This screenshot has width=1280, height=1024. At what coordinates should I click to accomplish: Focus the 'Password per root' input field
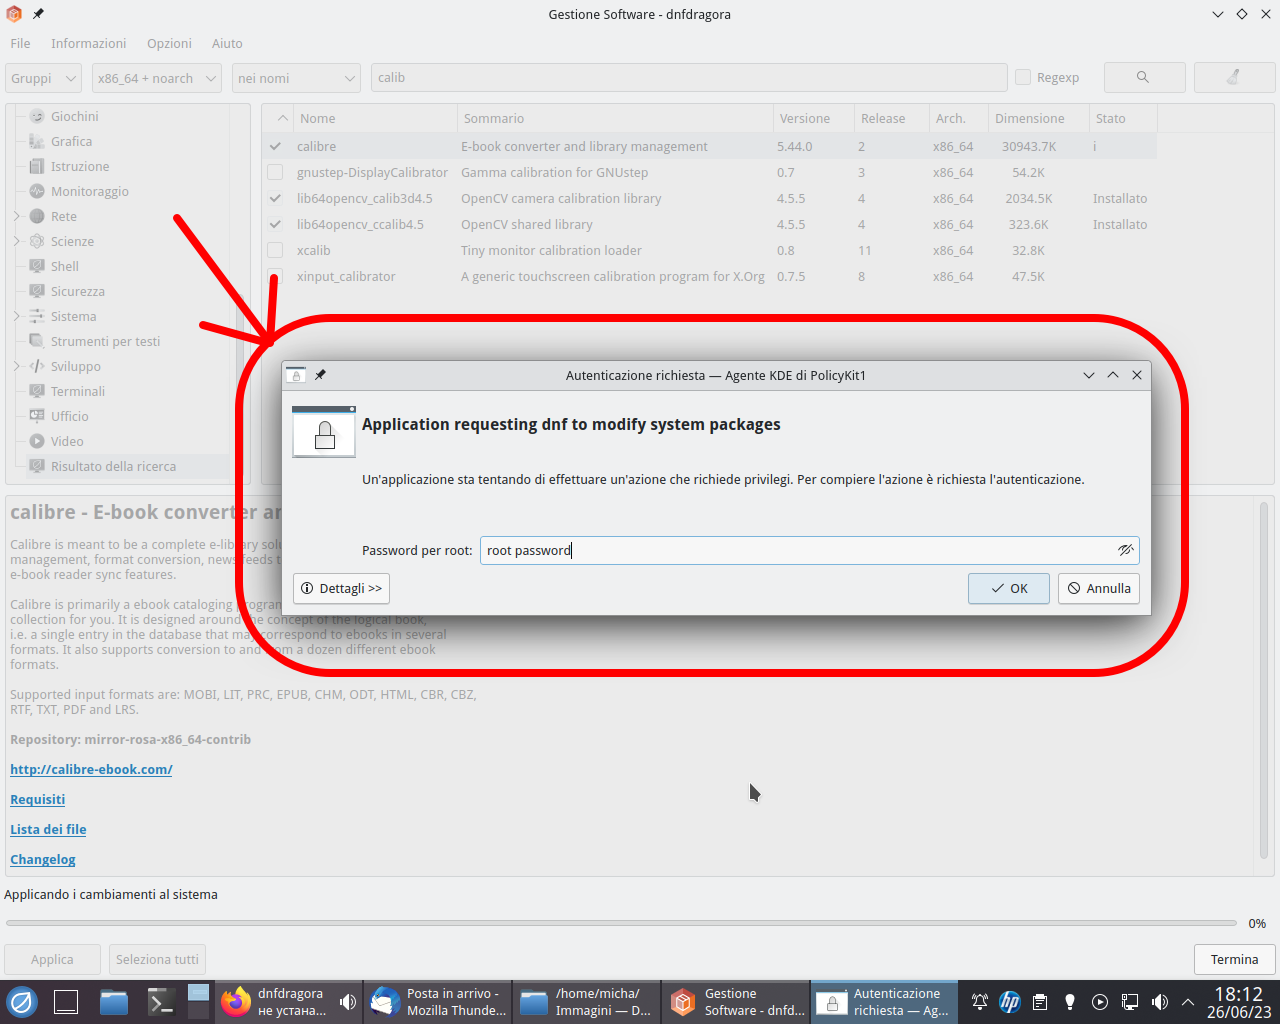[810, 550]
